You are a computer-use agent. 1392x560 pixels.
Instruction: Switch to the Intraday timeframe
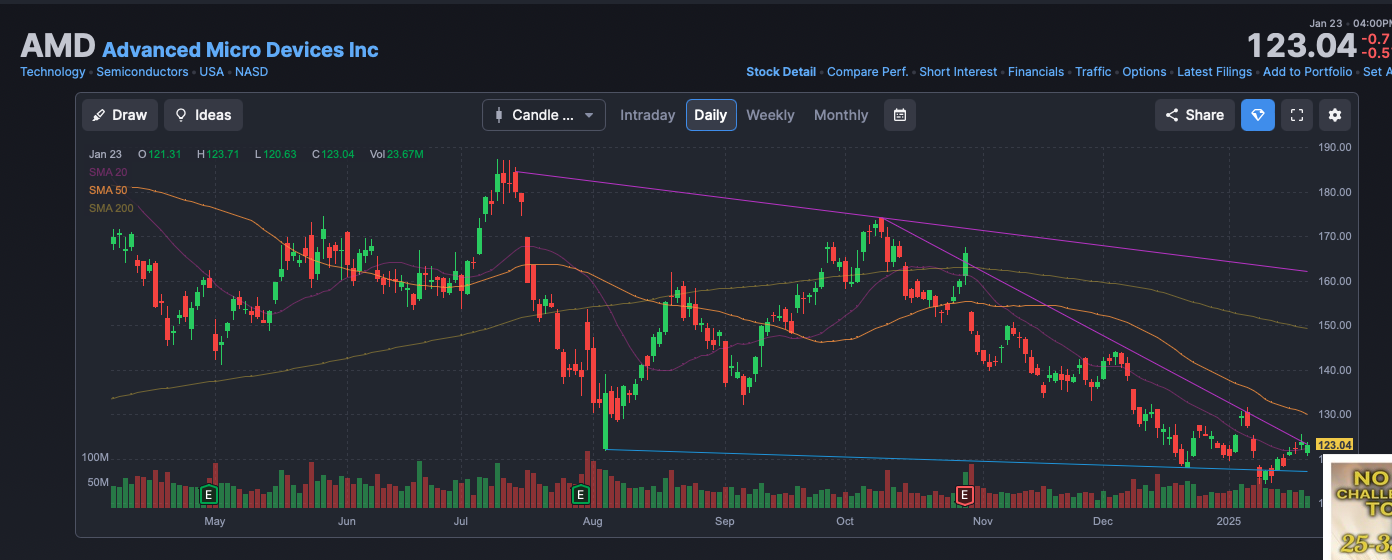[647, 115]
